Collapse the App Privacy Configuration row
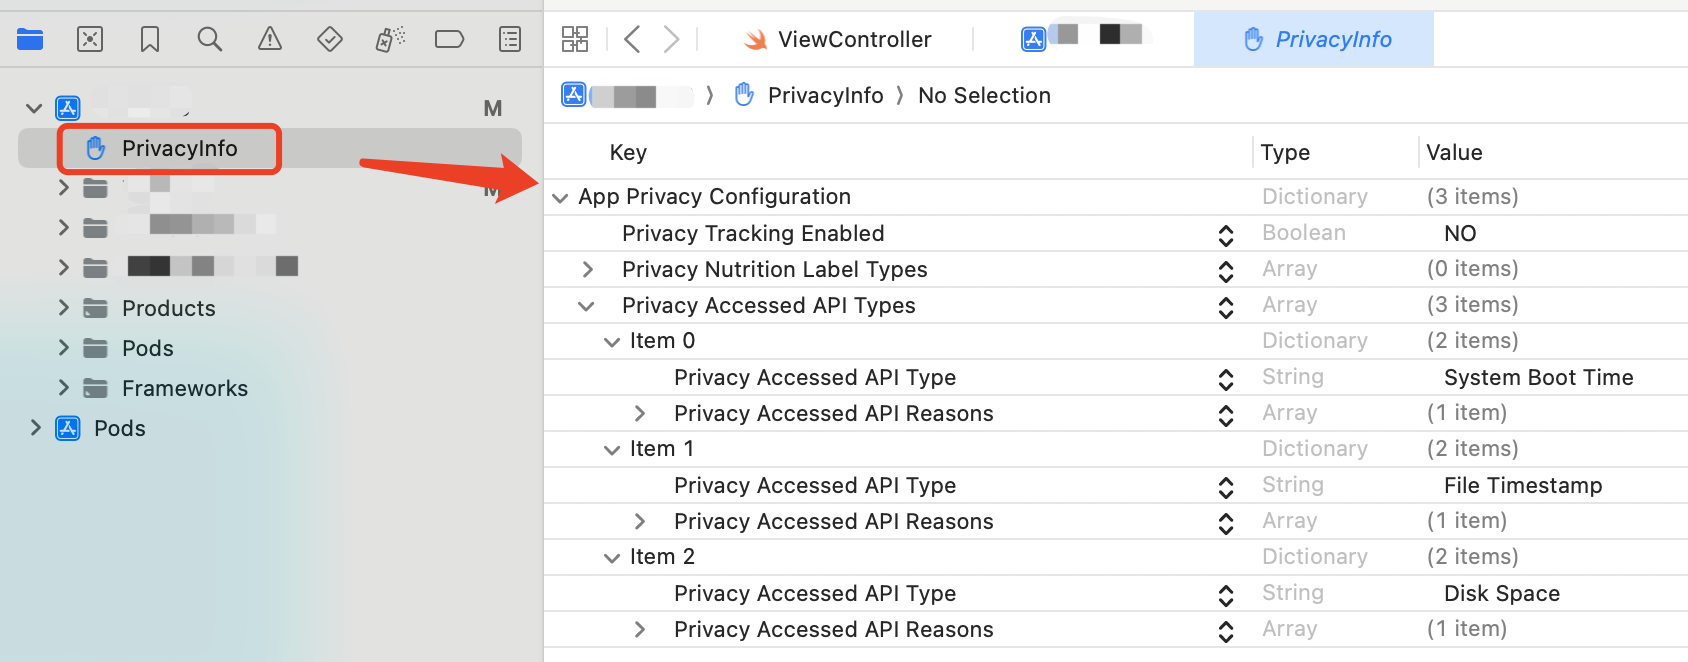1688x662 pixels. [x=560, y=198]
